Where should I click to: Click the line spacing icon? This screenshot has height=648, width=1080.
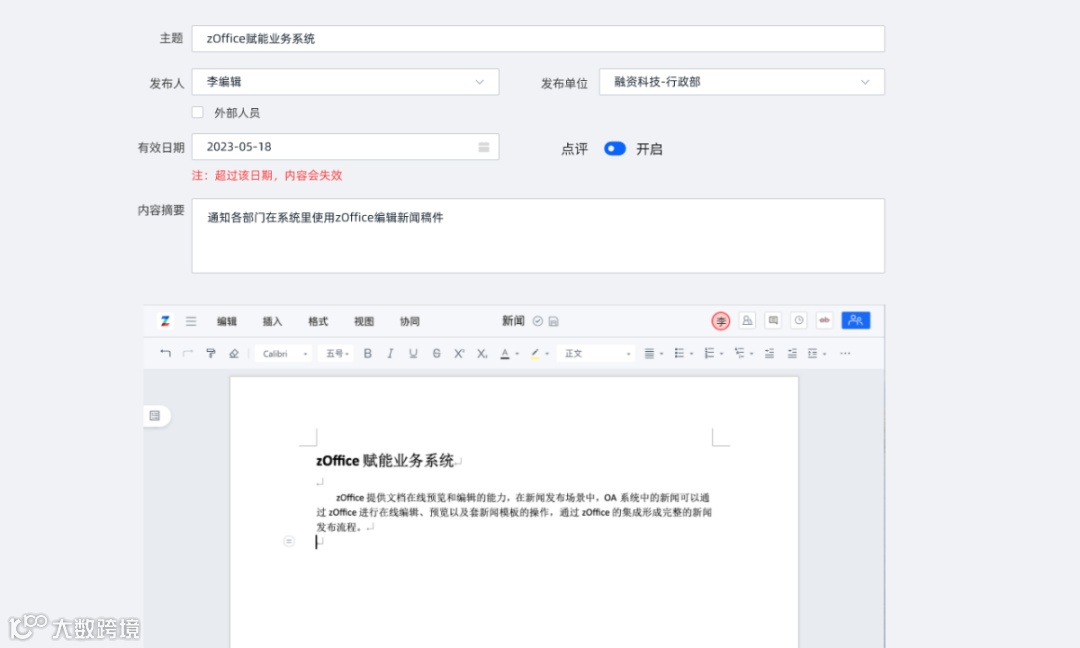click(813, 353)
